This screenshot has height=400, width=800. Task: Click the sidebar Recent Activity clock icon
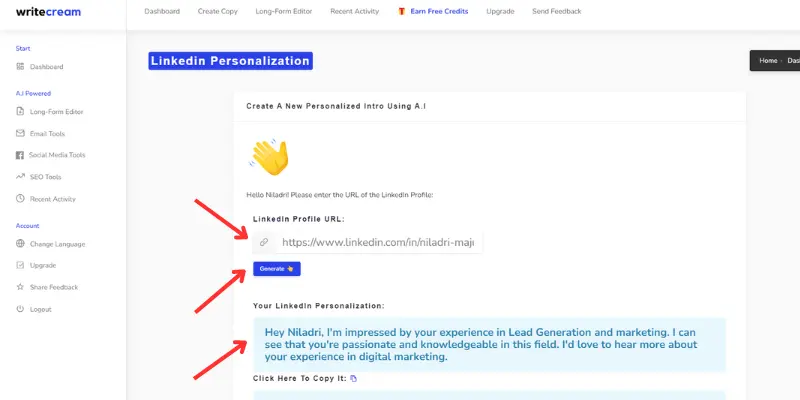[x=20, y=198]
